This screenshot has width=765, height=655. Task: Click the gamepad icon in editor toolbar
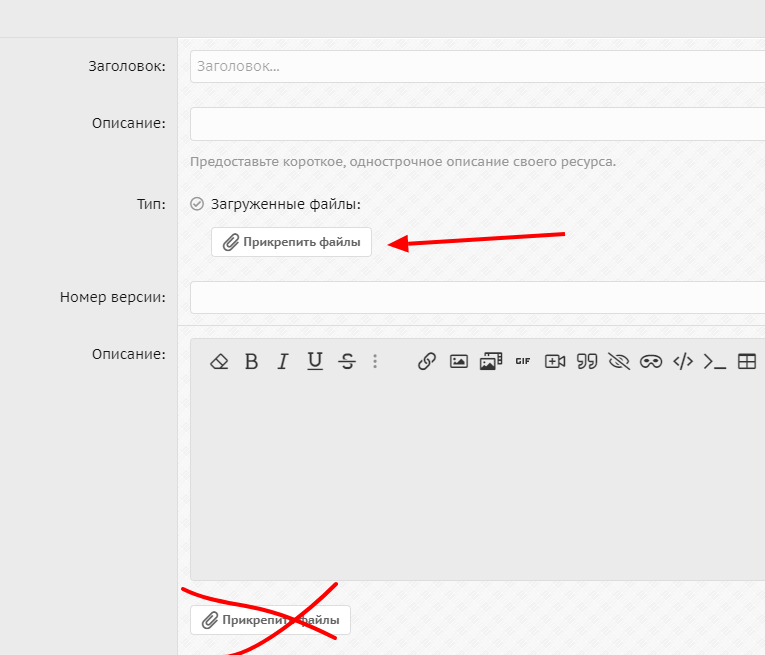(651, 361)
